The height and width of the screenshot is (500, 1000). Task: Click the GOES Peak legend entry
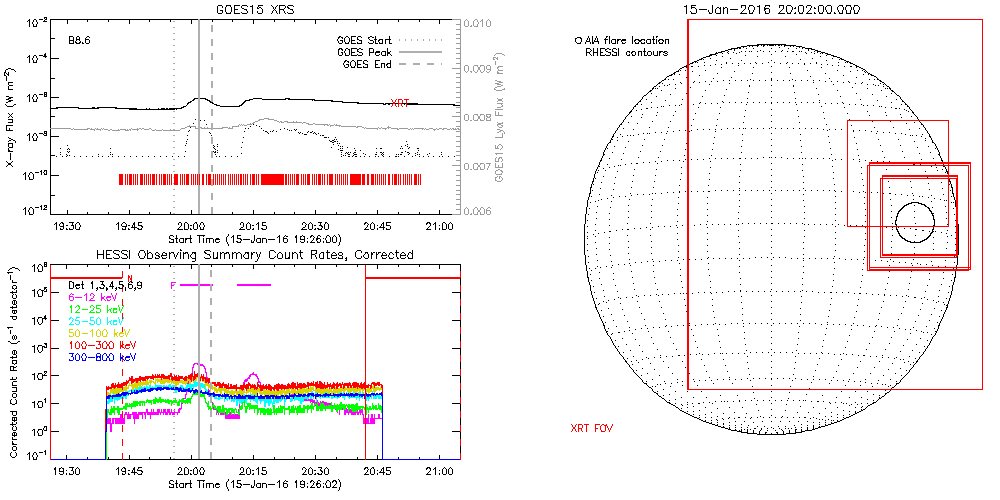coord(365,52)
